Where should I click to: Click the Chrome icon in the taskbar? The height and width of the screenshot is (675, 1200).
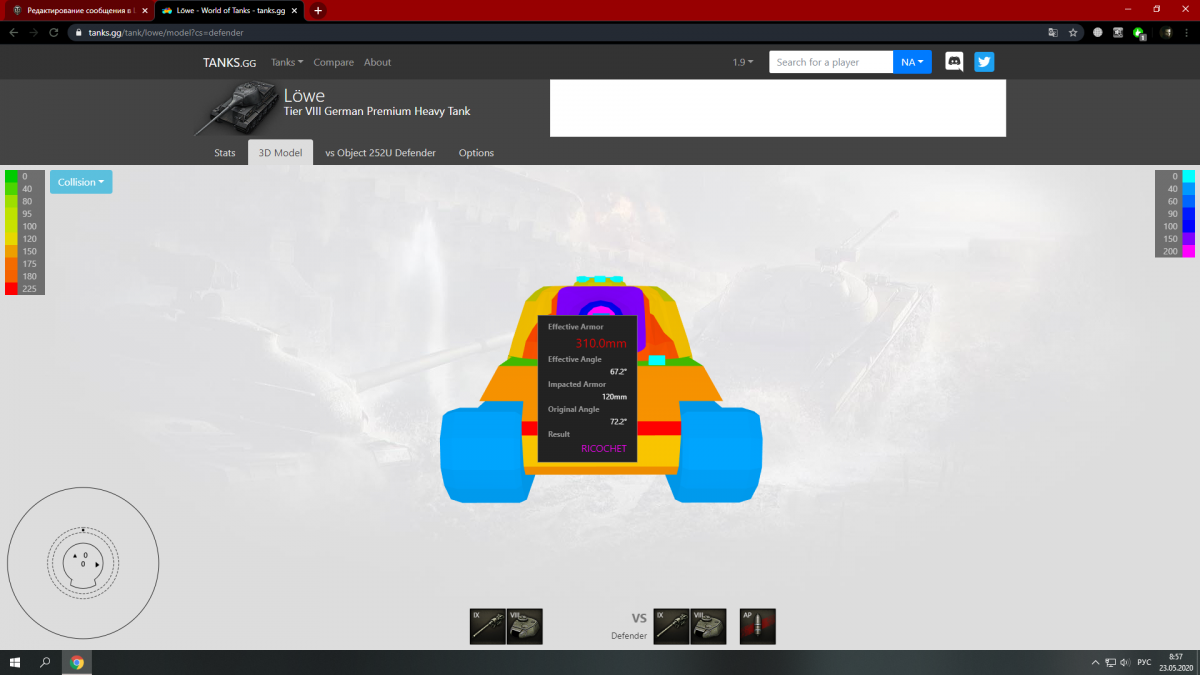[x=77, y=662]
